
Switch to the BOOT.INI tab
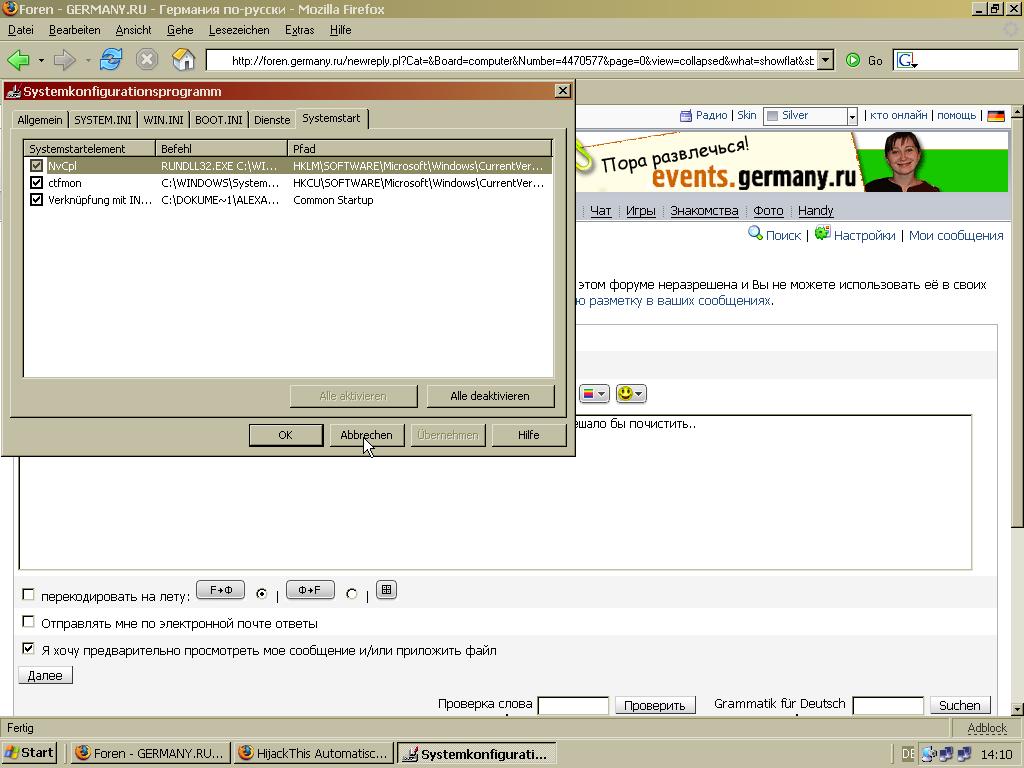(219, 120)
